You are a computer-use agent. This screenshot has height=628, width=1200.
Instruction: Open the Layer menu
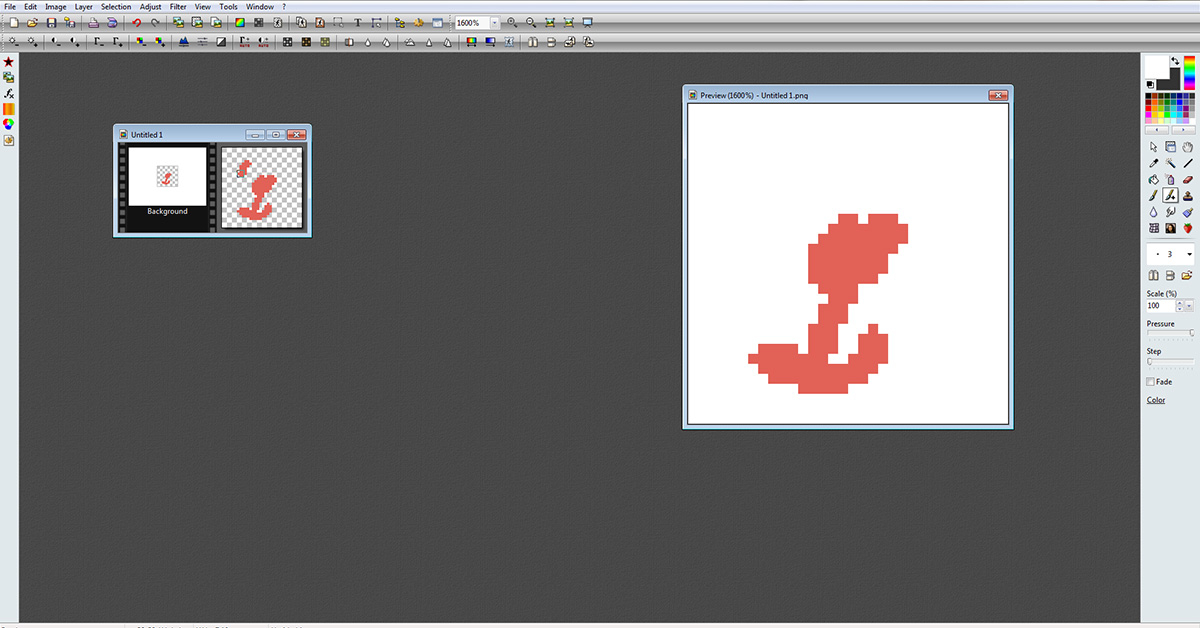(x=83, y=7)
